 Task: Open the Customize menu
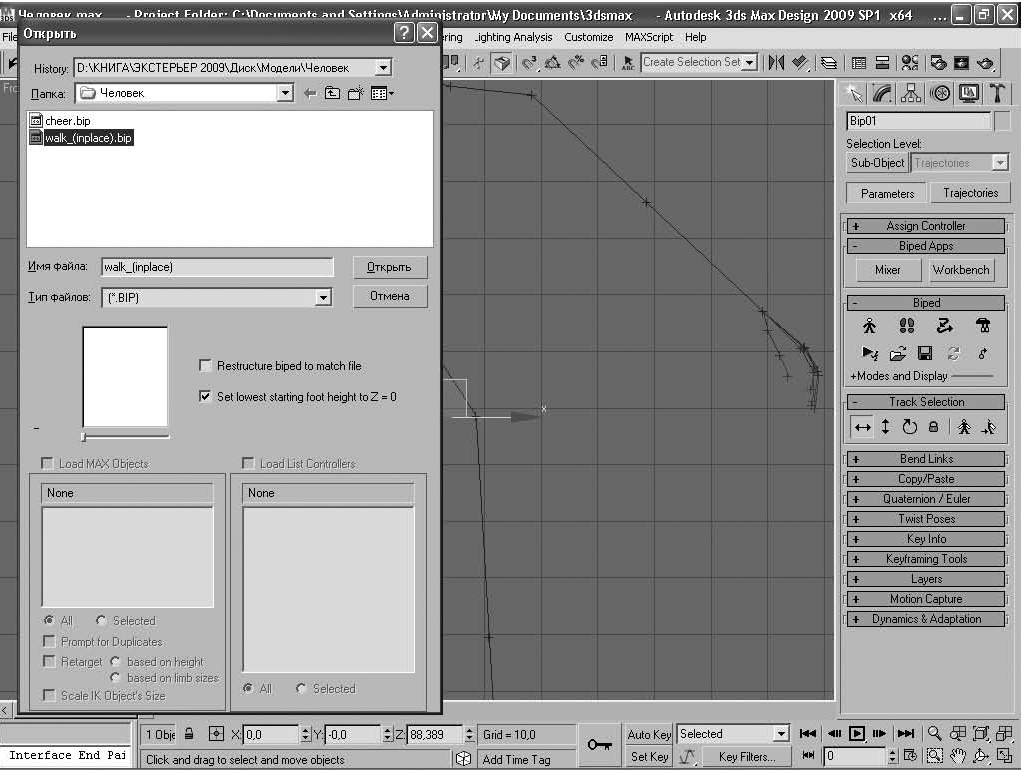coord(588,37)
